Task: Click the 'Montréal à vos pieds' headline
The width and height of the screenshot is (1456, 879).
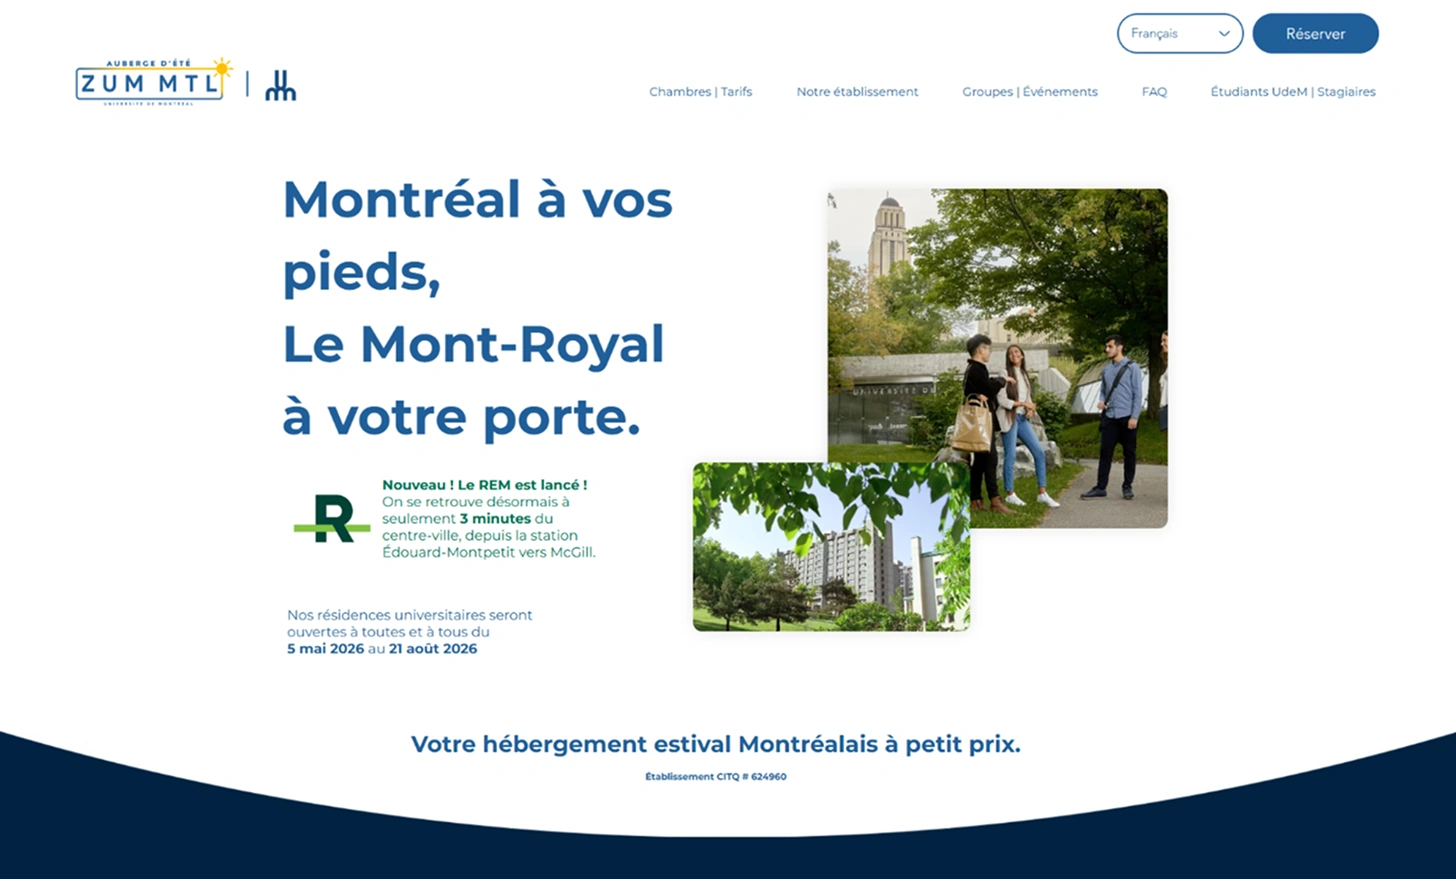Action: click(x=477, y=236)
